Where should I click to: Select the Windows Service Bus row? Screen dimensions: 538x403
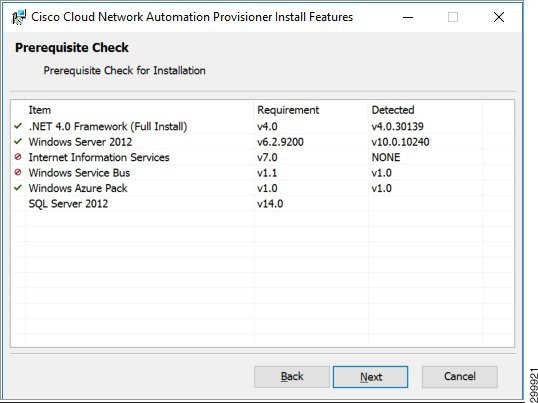(262, 173)
